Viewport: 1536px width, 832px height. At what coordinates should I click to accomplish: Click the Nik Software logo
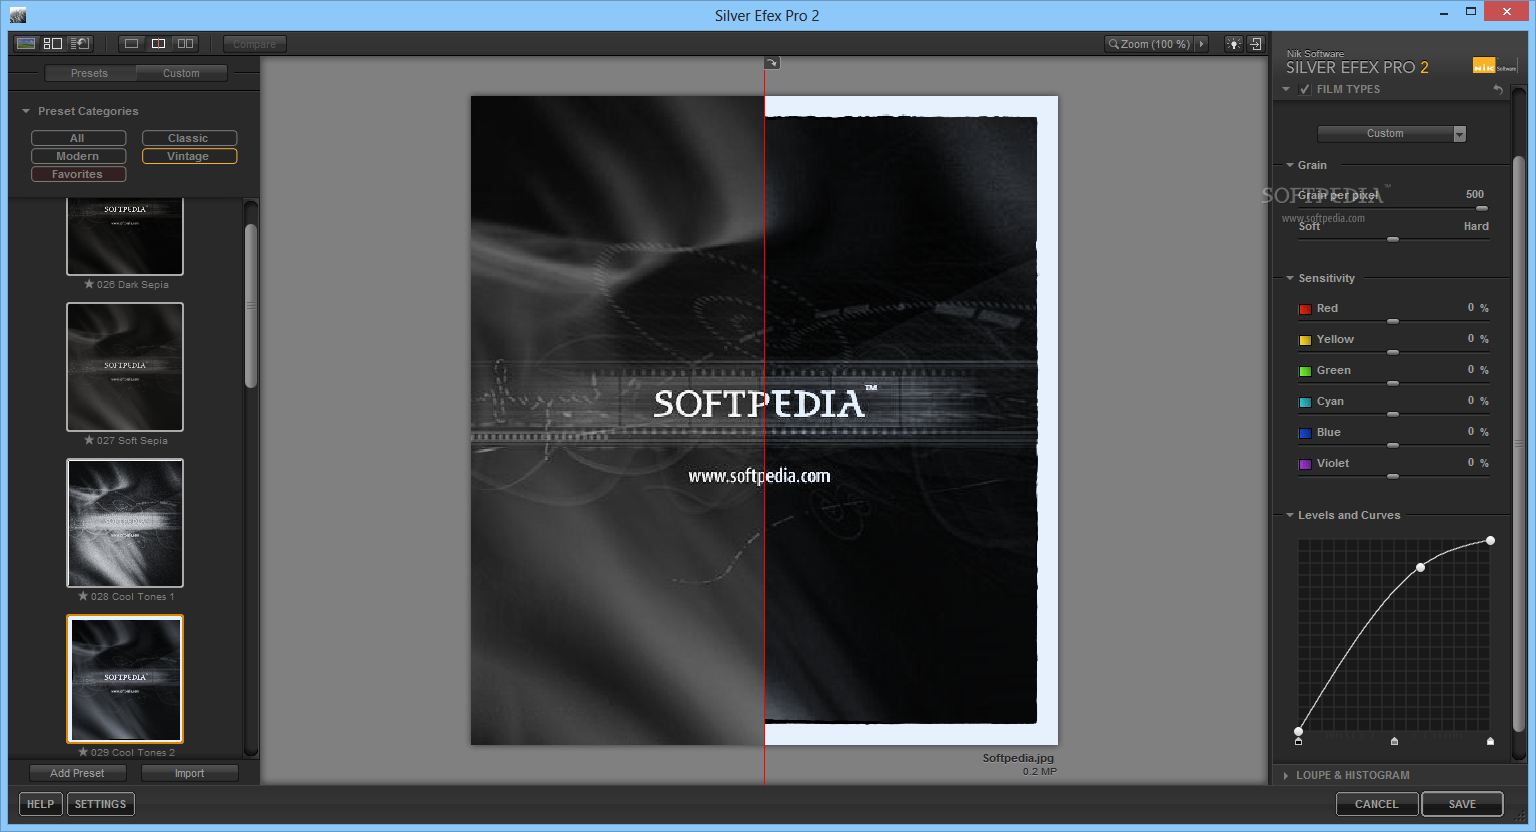(1494, 66)
